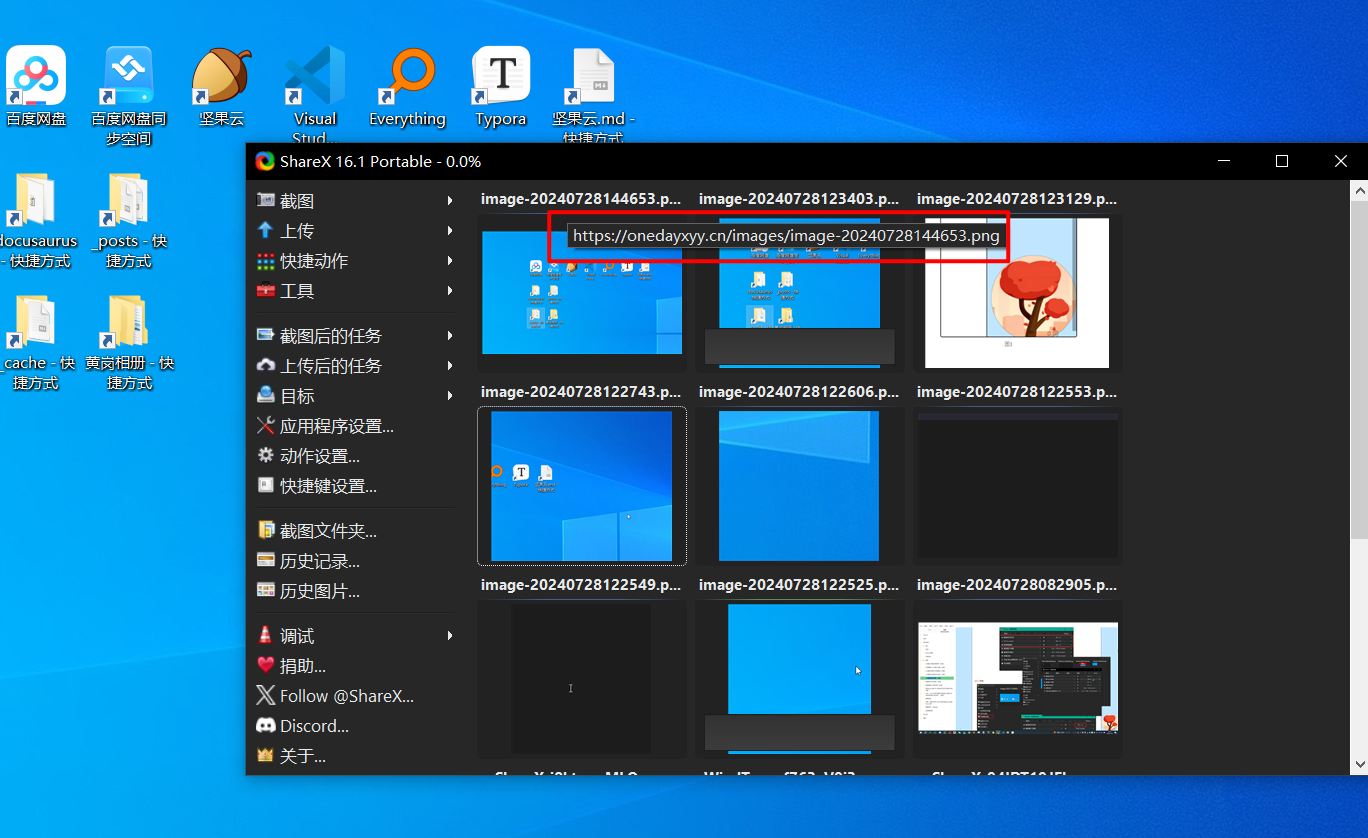Select thumbnail image-20240728122606
This screenshot has height=838, width=1368.
tap(799, 486)
